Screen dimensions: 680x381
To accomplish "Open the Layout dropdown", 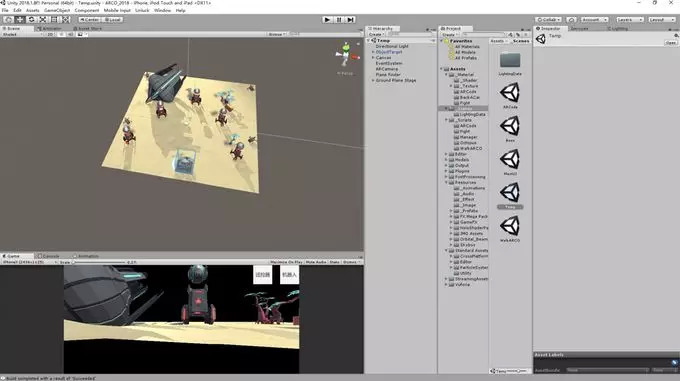I will [662, 20].
